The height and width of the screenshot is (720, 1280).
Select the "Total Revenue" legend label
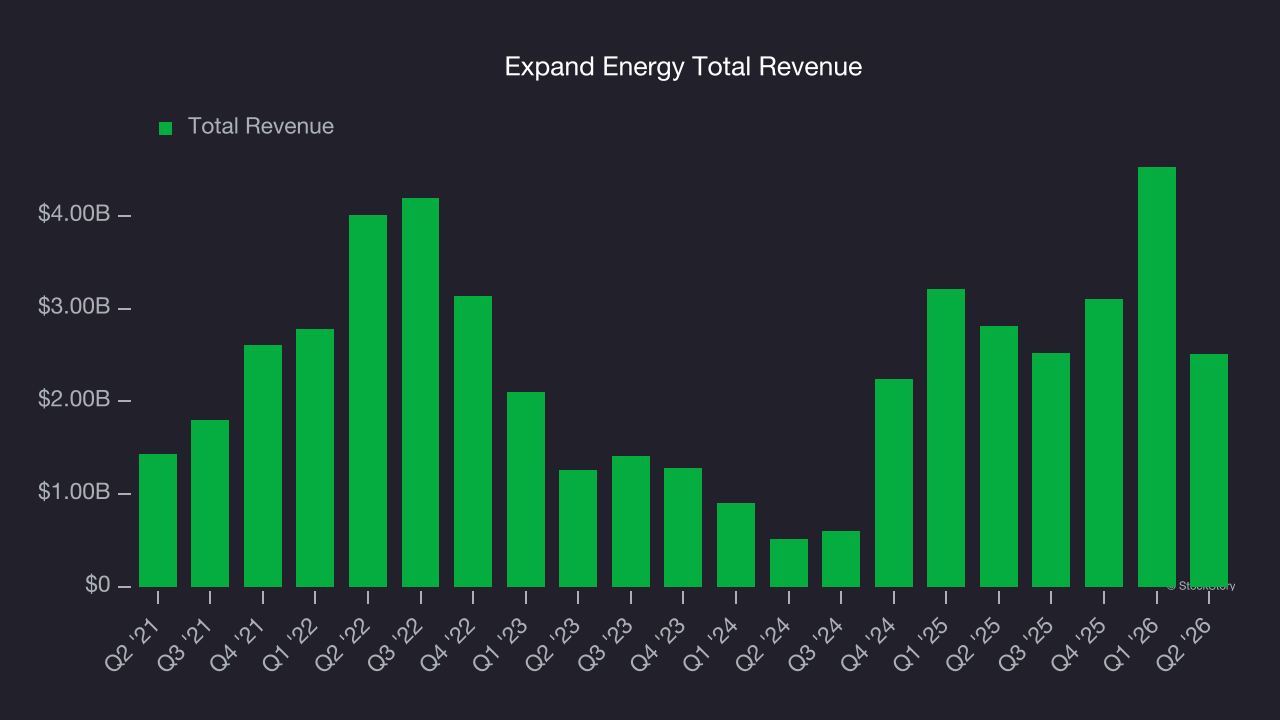(261, 127)
